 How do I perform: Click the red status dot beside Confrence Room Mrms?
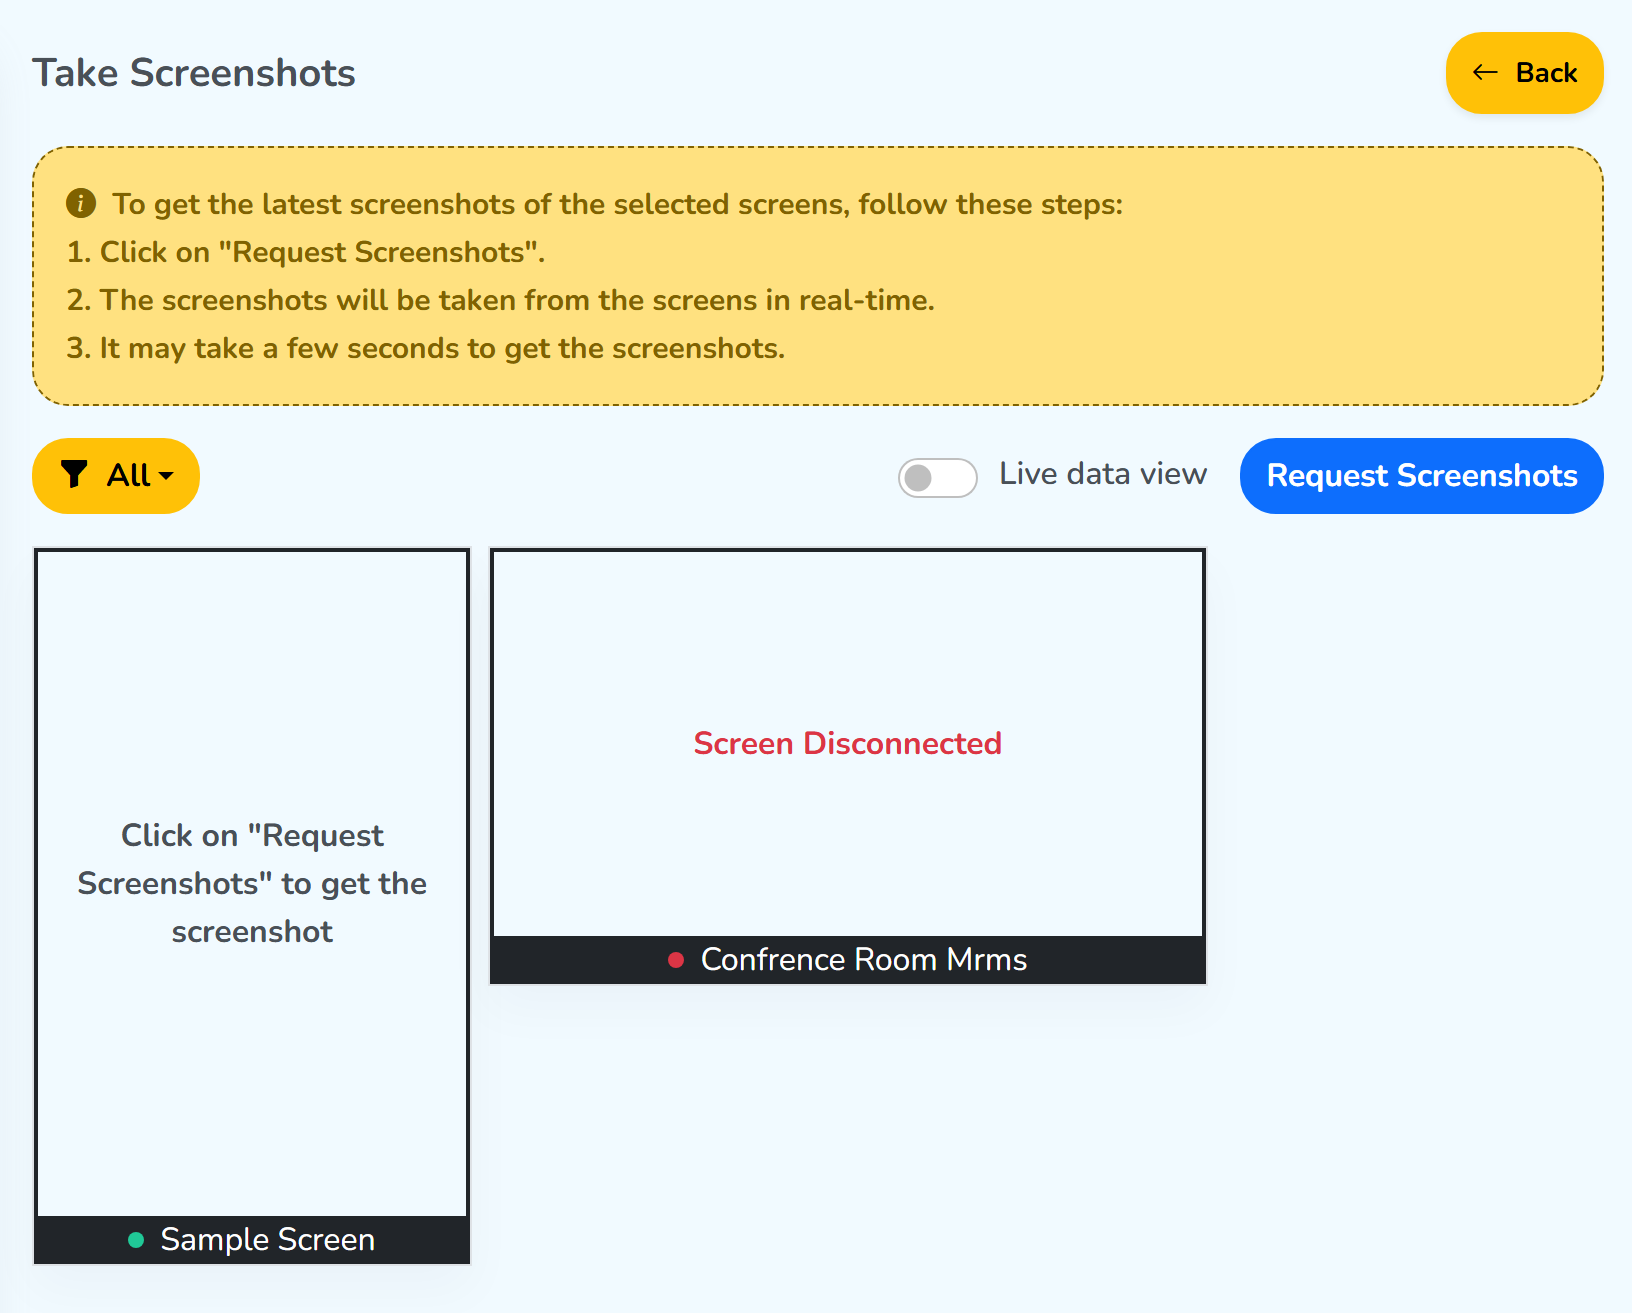676,960
